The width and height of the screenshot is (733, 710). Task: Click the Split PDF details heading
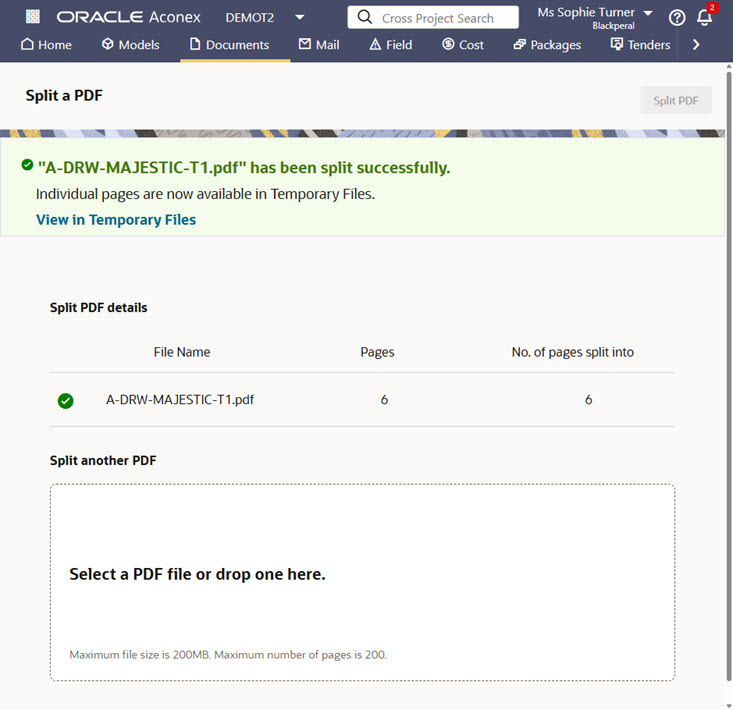[x=99, y=308]
